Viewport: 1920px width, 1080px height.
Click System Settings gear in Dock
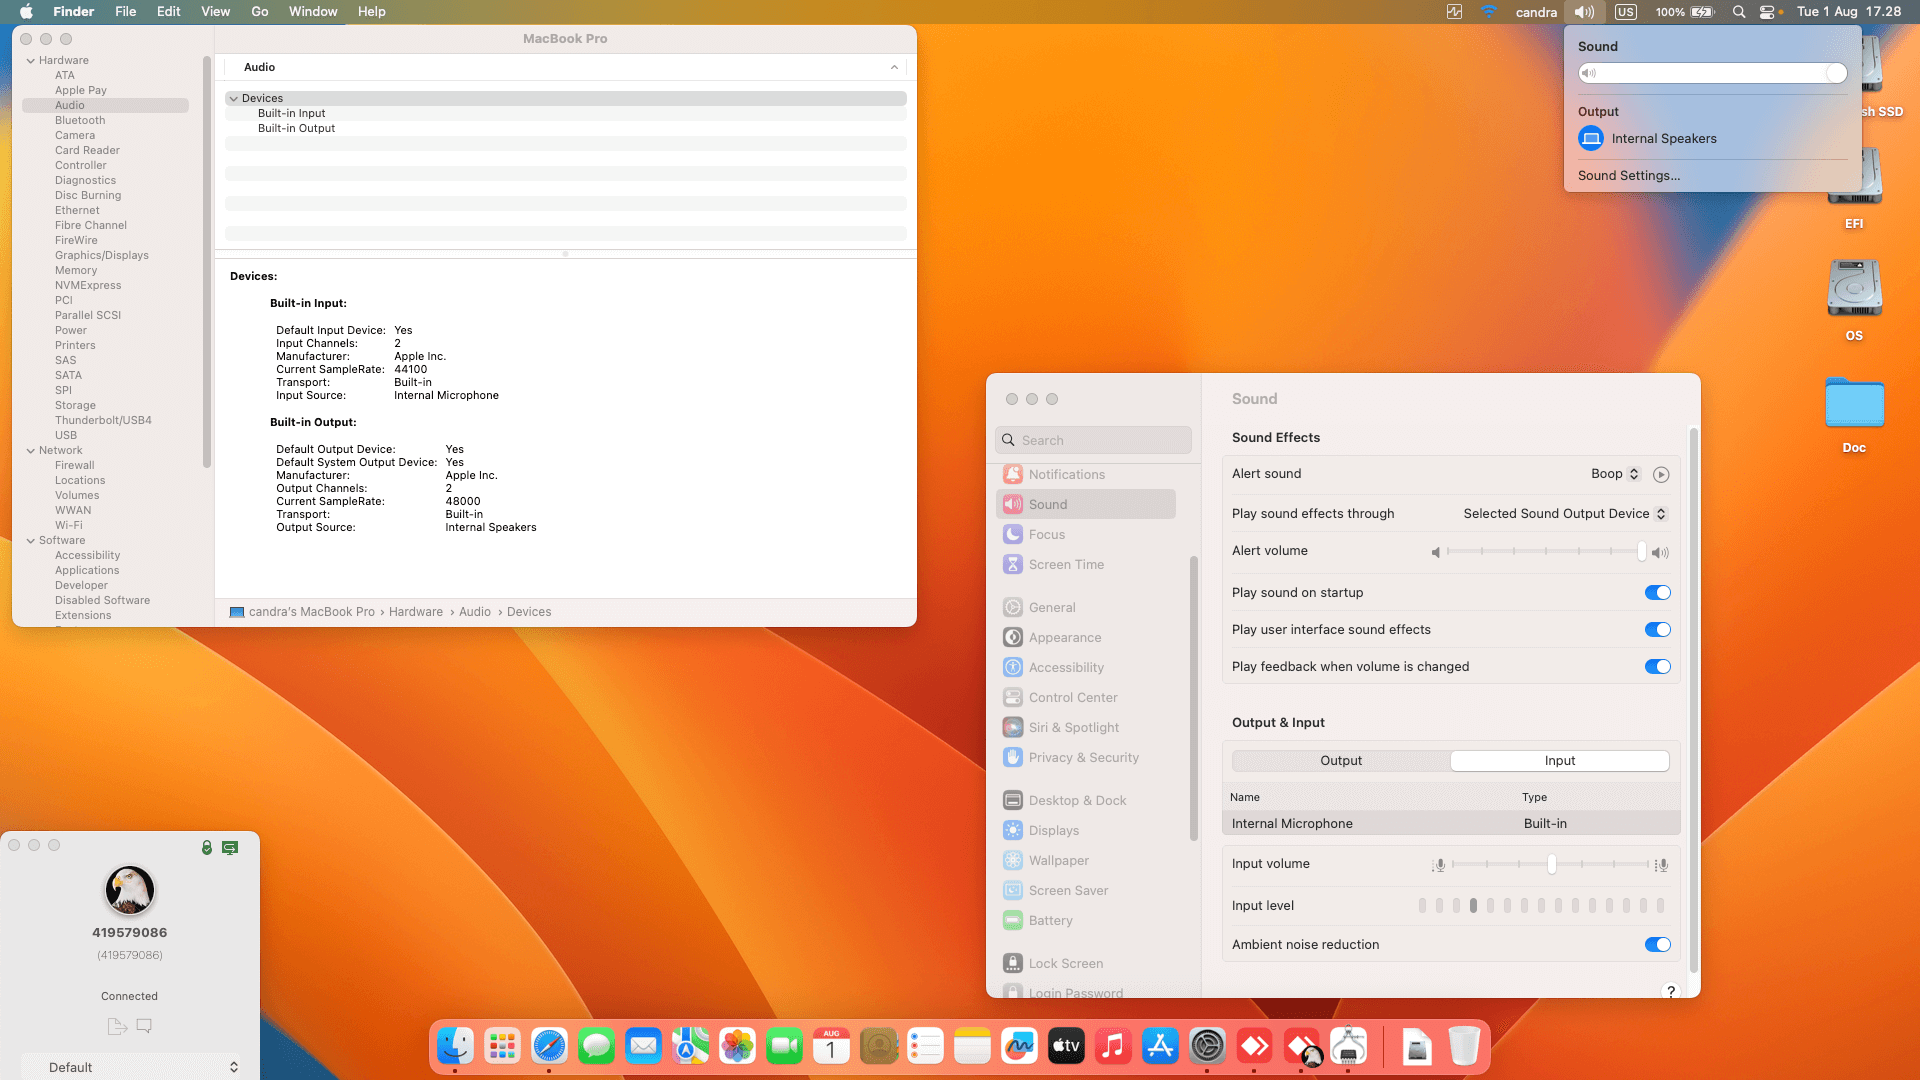coord(1207,1047)
